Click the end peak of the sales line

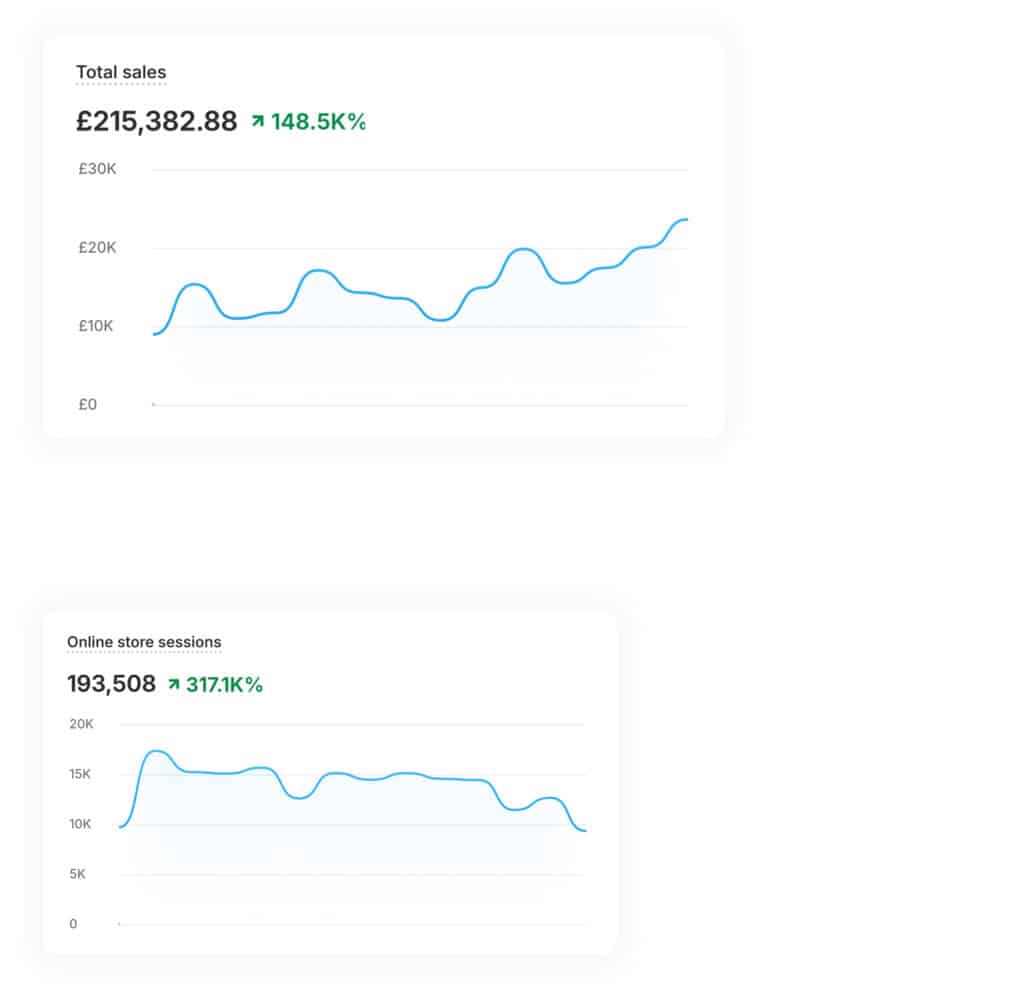pyautogui.click(x=684, y=220)
